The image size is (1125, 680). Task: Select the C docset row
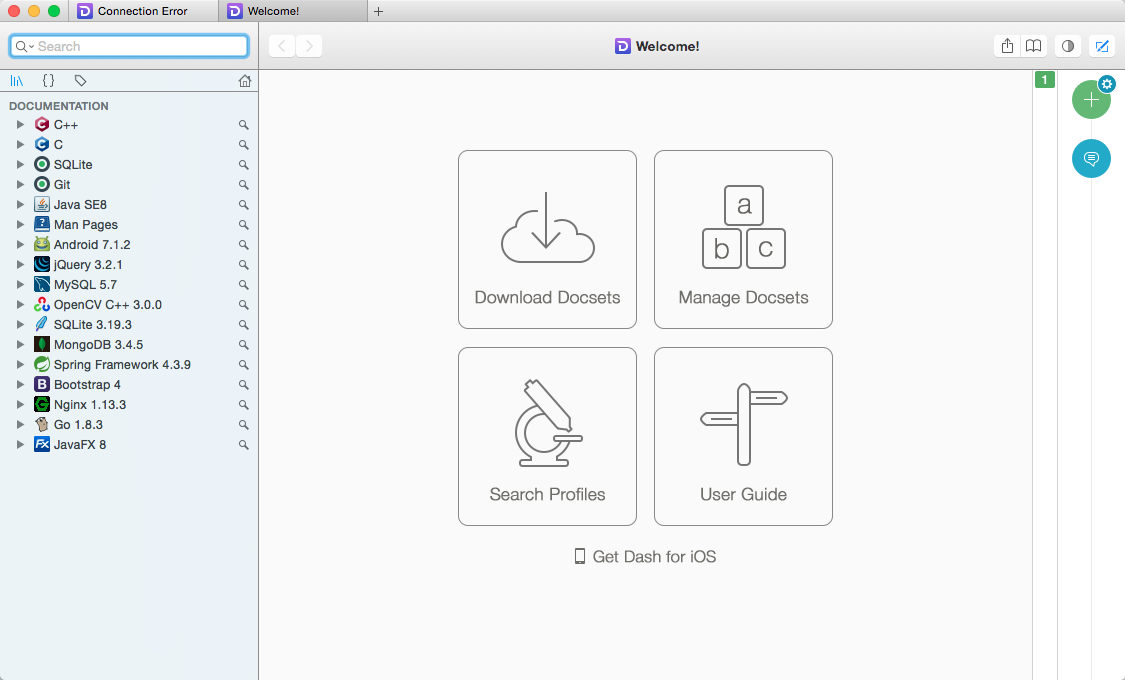[129, 145]
